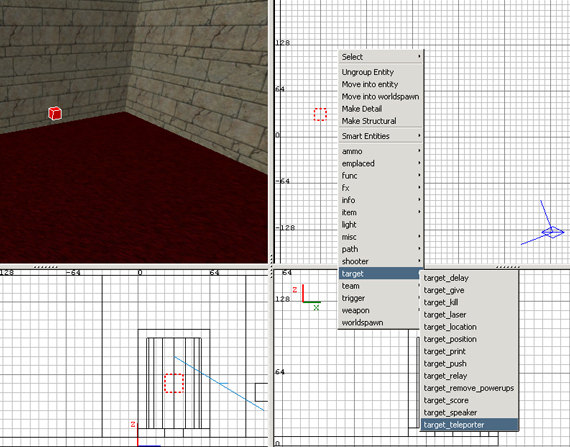Click Move into worldspawn option
This screenshot has width=570, height=447.
pyautogui.click(x=381, y=97)
